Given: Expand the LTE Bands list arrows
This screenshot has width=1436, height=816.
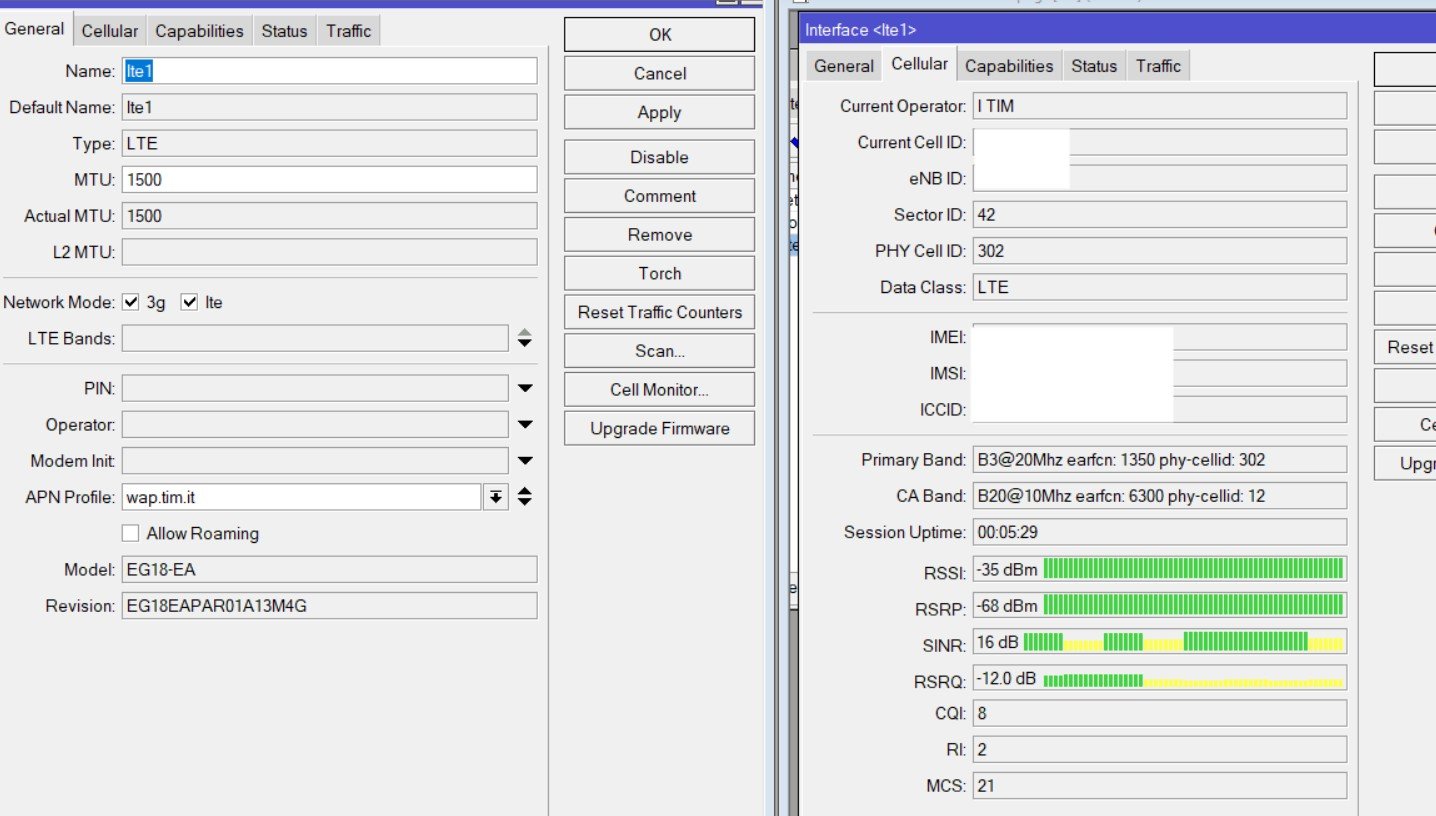Looking at the screenshot, I should pyautogui.click(x=525, y=339).
